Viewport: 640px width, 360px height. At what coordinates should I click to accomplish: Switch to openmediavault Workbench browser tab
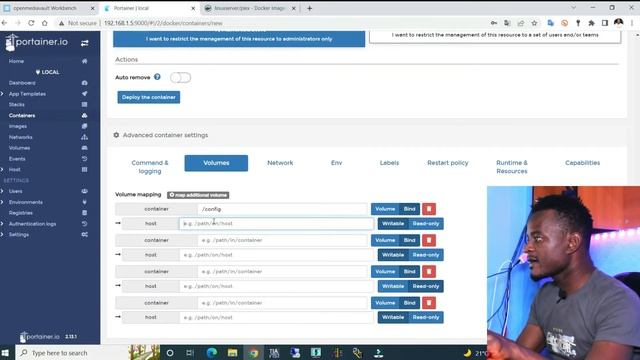(49, 8)
